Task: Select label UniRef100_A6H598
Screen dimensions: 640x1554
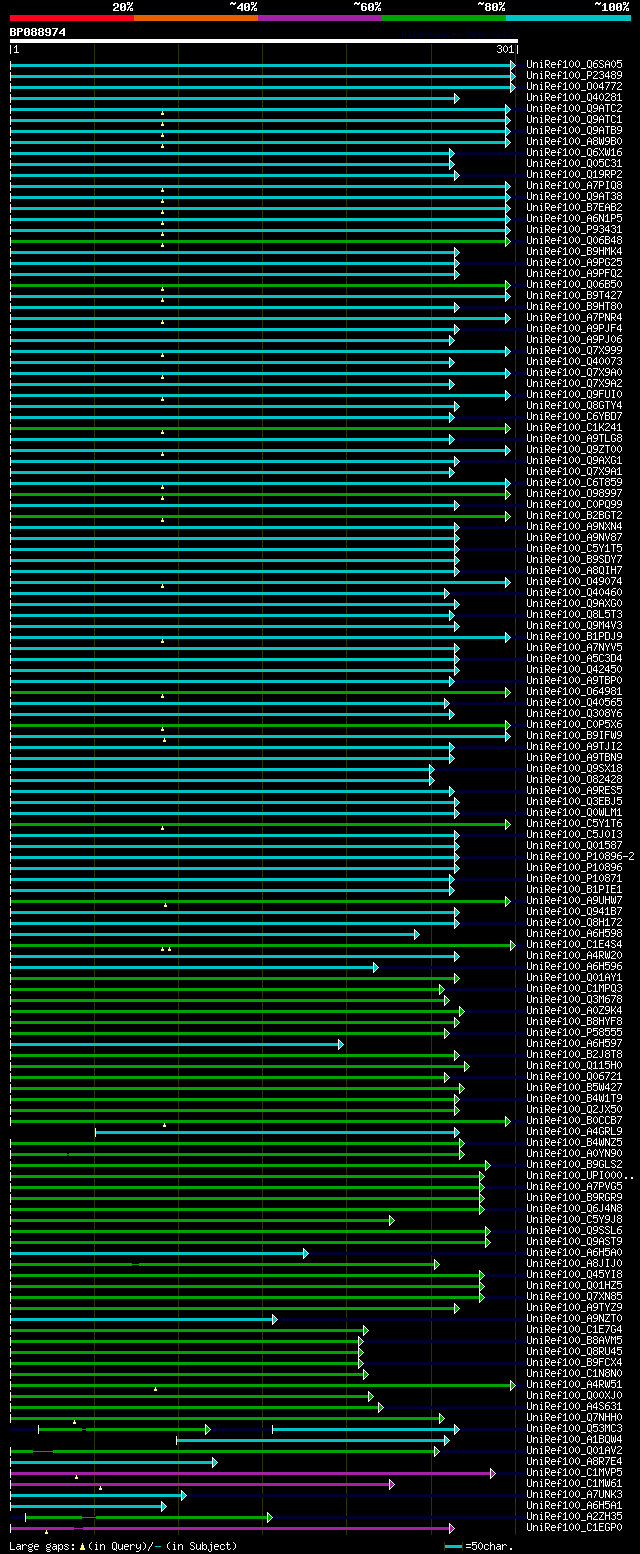Action: click(574, 933)
